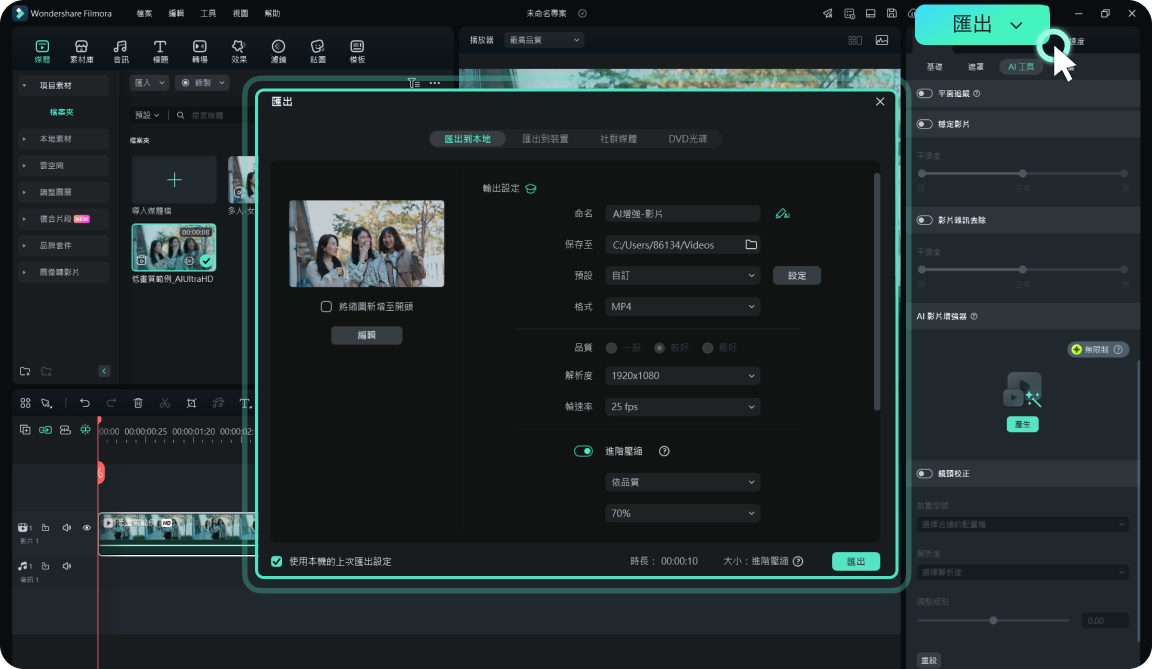Click the add track icon in timeline
This screenshot has height=669, width=1152.
(25, 430)
